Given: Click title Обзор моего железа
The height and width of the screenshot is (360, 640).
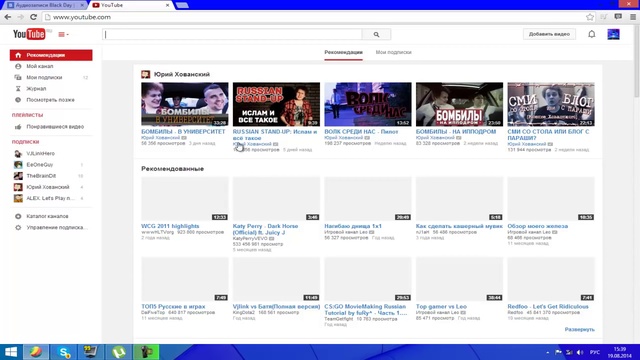Looking at the screenshot, I should point(538,226).
